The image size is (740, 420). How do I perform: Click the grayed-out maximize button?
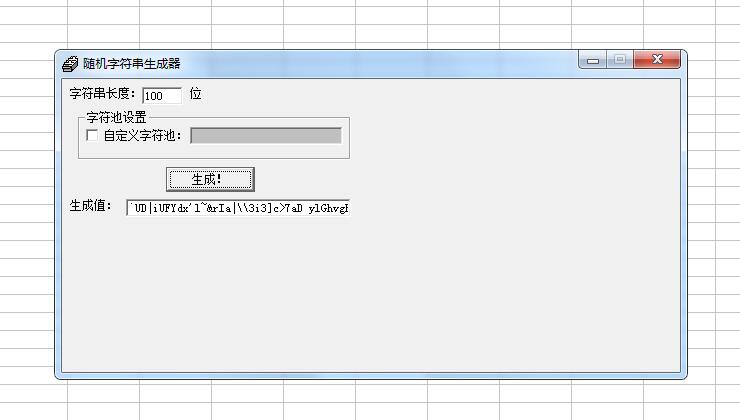(620, 60)
